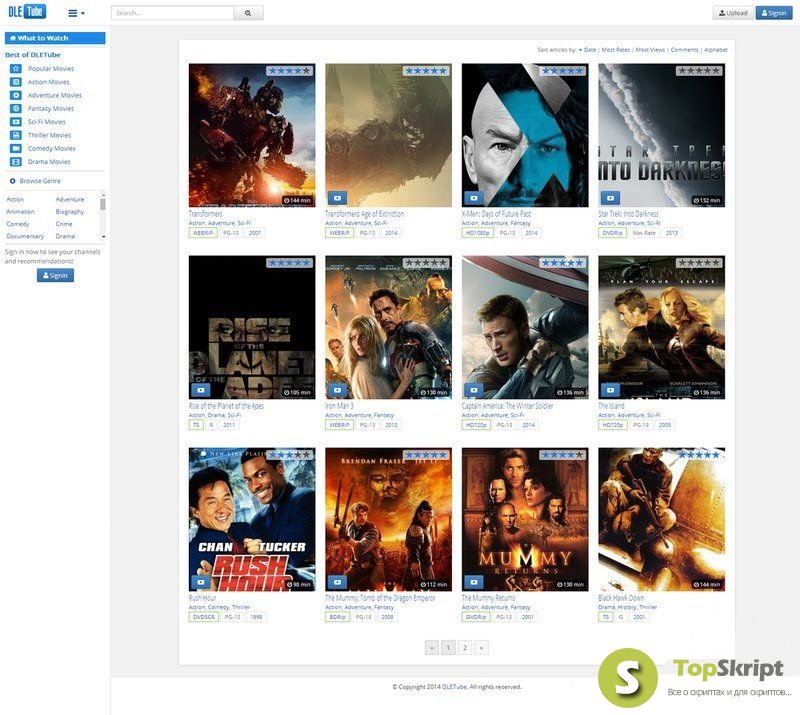800x715 pixels.
Task: Sort articles by Comments
Action: click(685, 50)
